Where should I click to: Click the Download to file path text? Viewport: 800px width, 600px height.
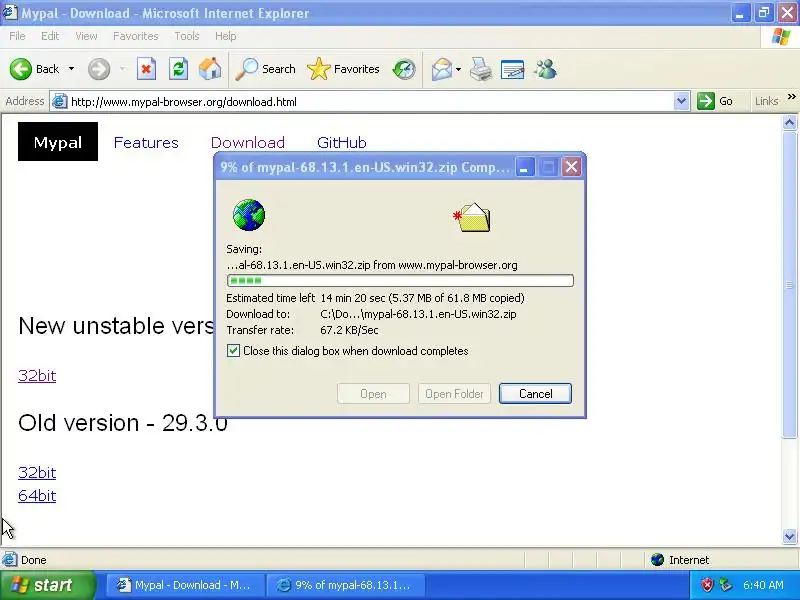pyautogui.click(x=418, y=314)
